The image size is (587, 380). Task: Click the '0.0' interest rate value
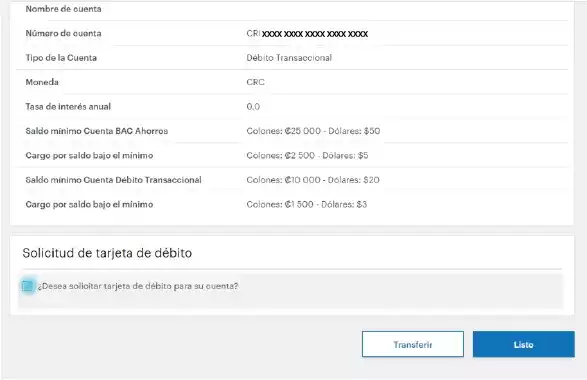point(253,107)
